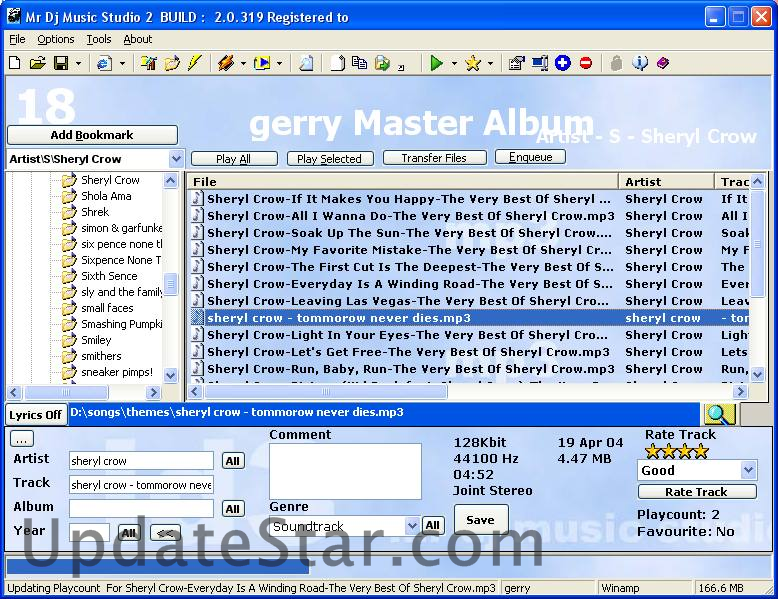Click the playback progress bar at the bottom
The height and width of the screenshot is (599, 778).
coord(389,566)
